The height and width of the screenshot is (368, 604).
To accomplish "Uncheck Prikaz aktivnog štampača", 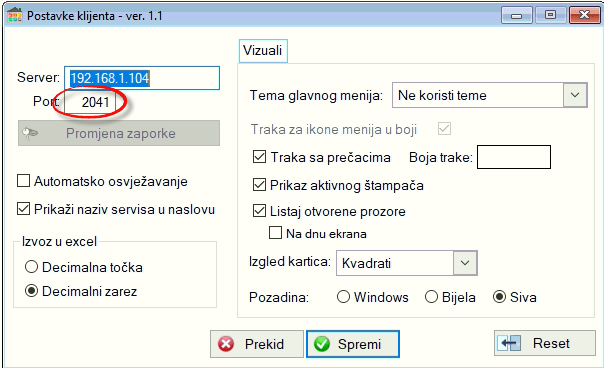I will pyautogui.click(x=259, y=185).
